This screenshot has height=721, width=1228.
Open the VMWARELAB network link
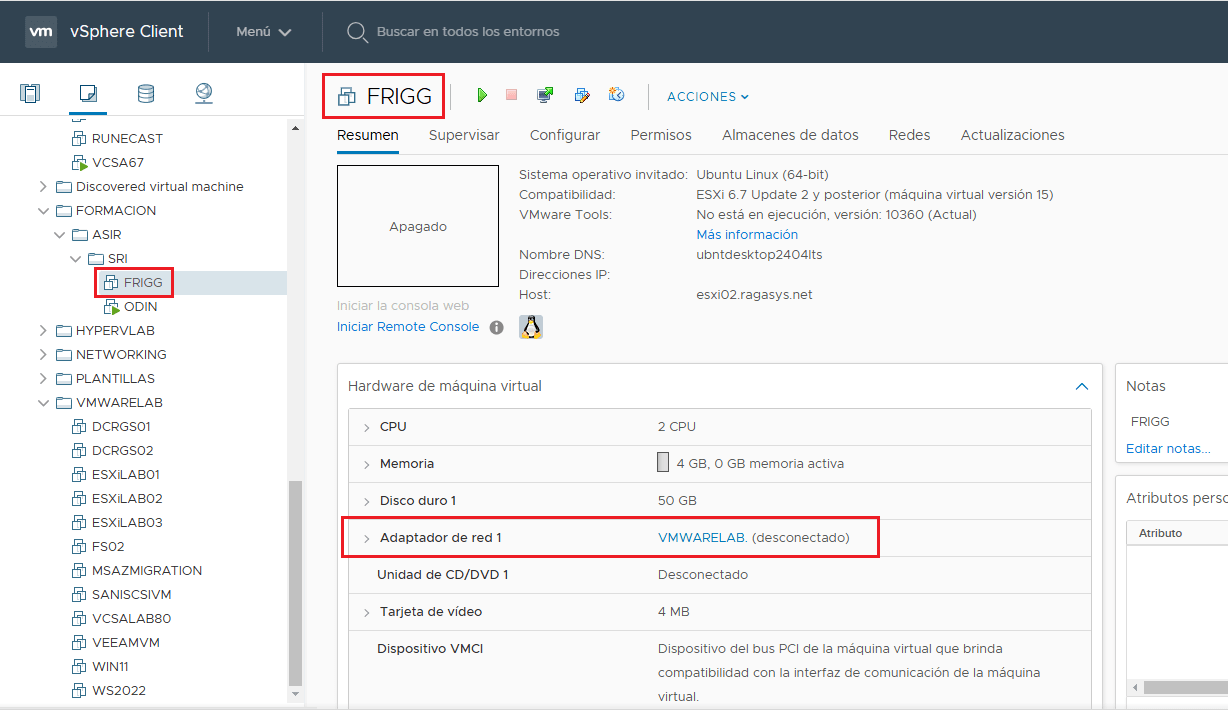pos(702,538)
